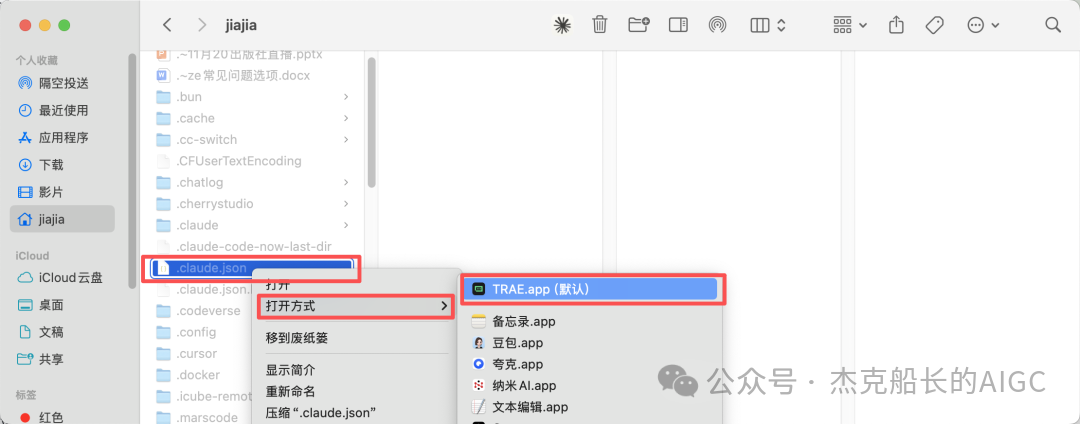Expand the .cache folder chevron
Image resolution: width=1080 pixels, height=424 pixels.
click(346, 118)
